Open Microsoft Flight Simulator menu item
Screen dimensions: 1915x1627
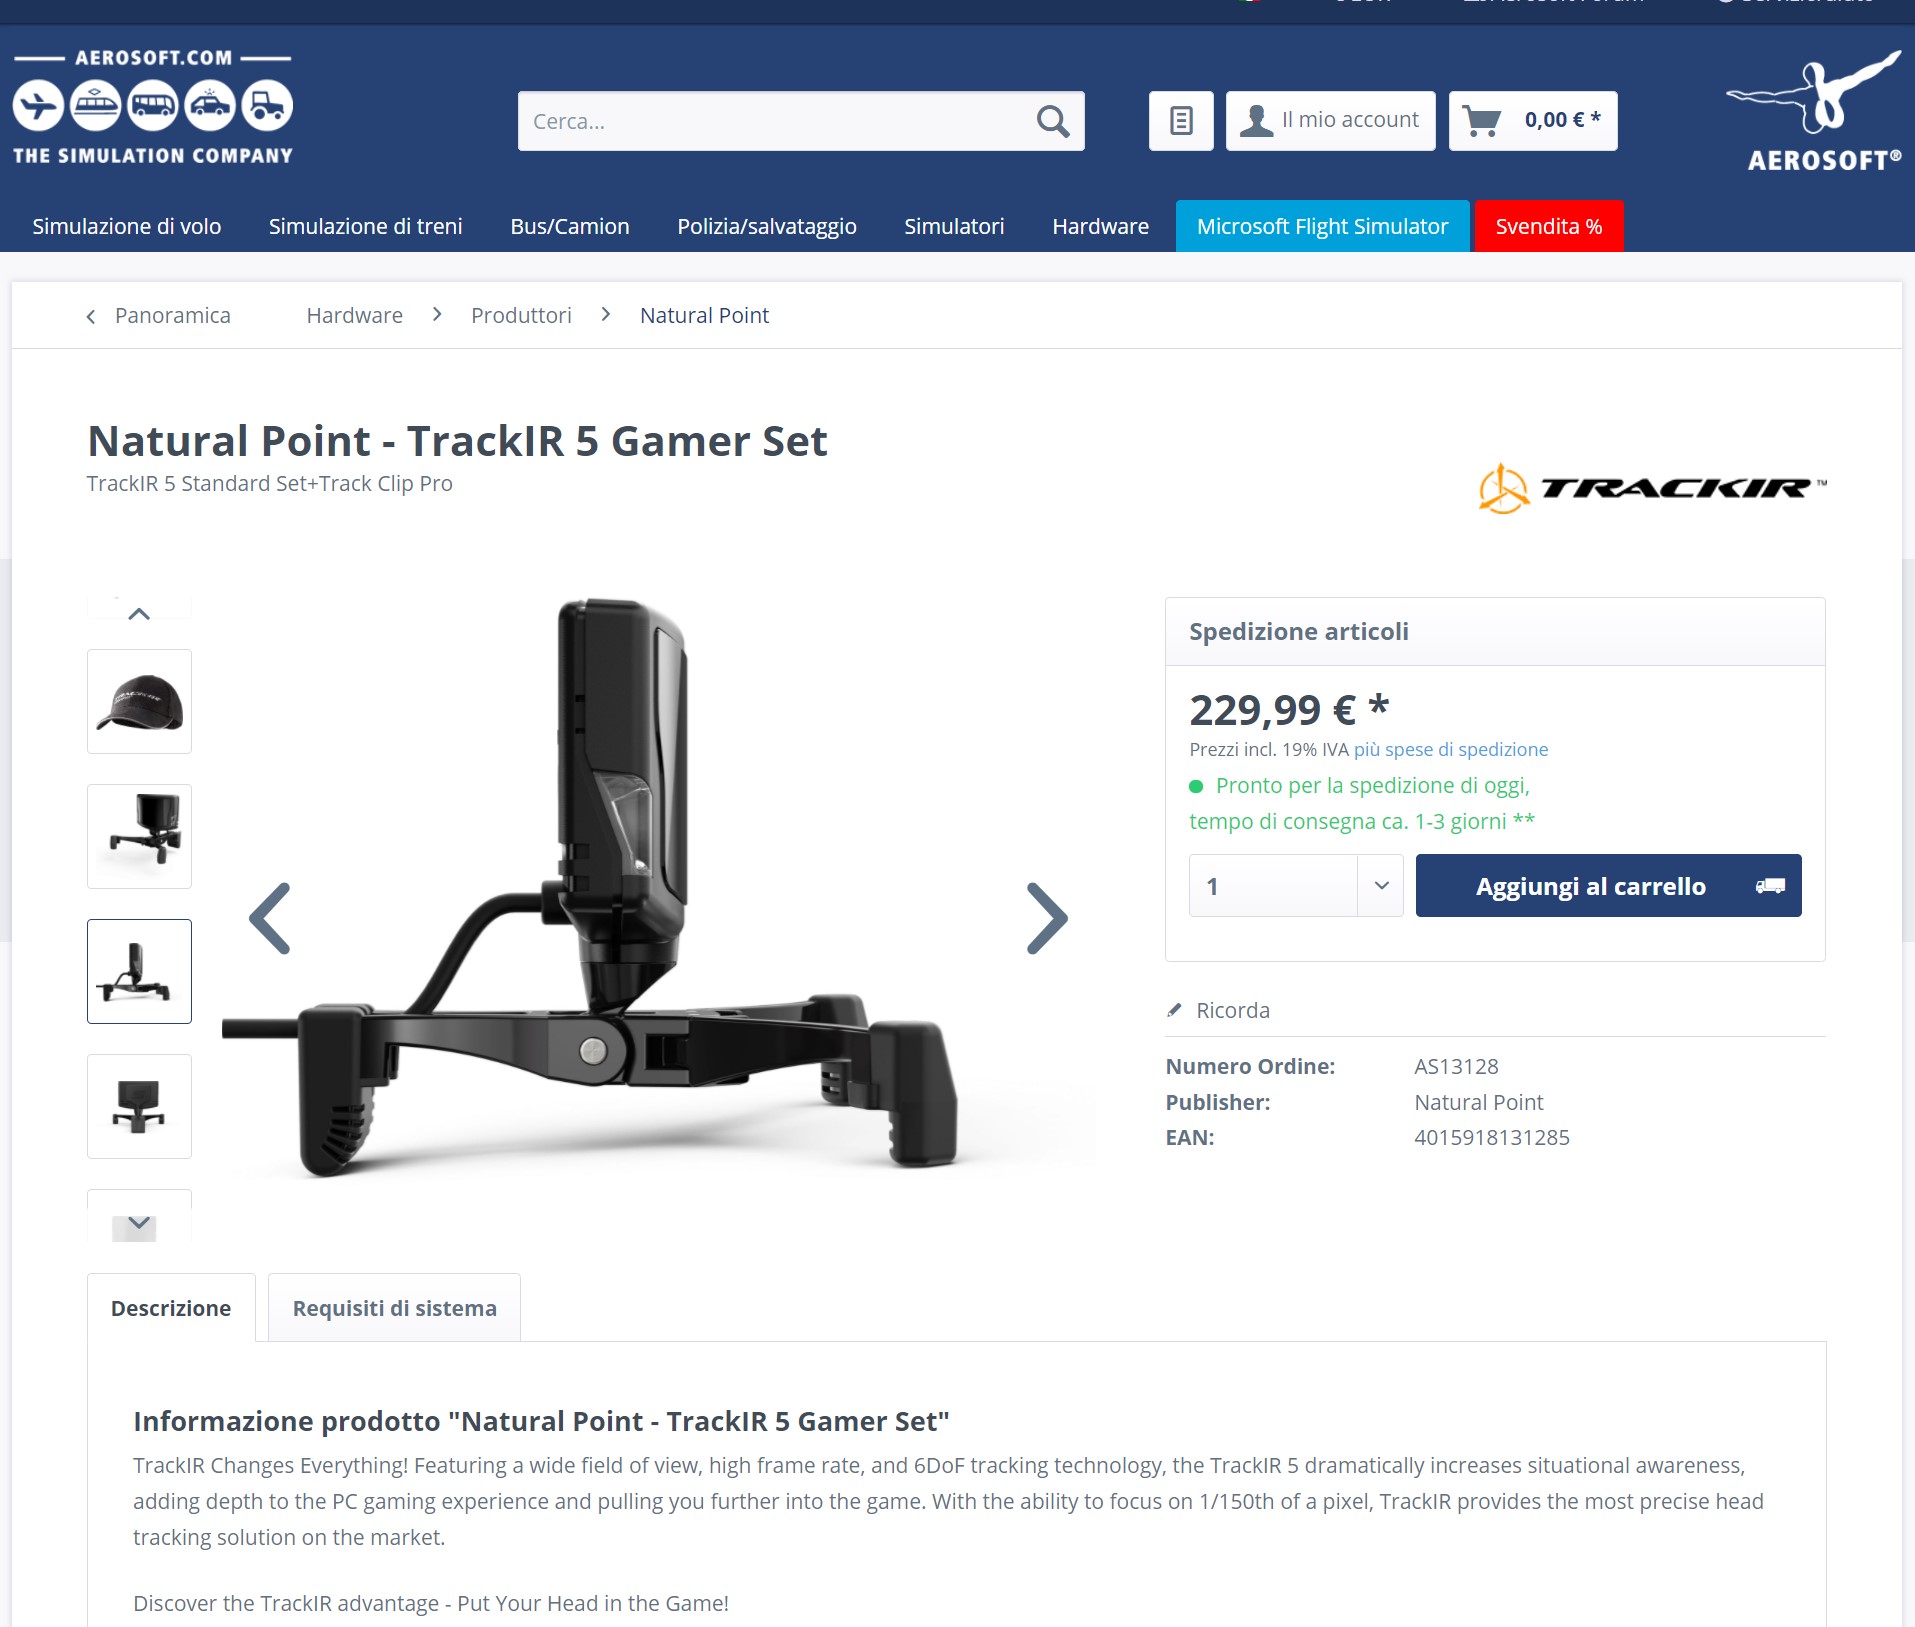point(1322,227)
